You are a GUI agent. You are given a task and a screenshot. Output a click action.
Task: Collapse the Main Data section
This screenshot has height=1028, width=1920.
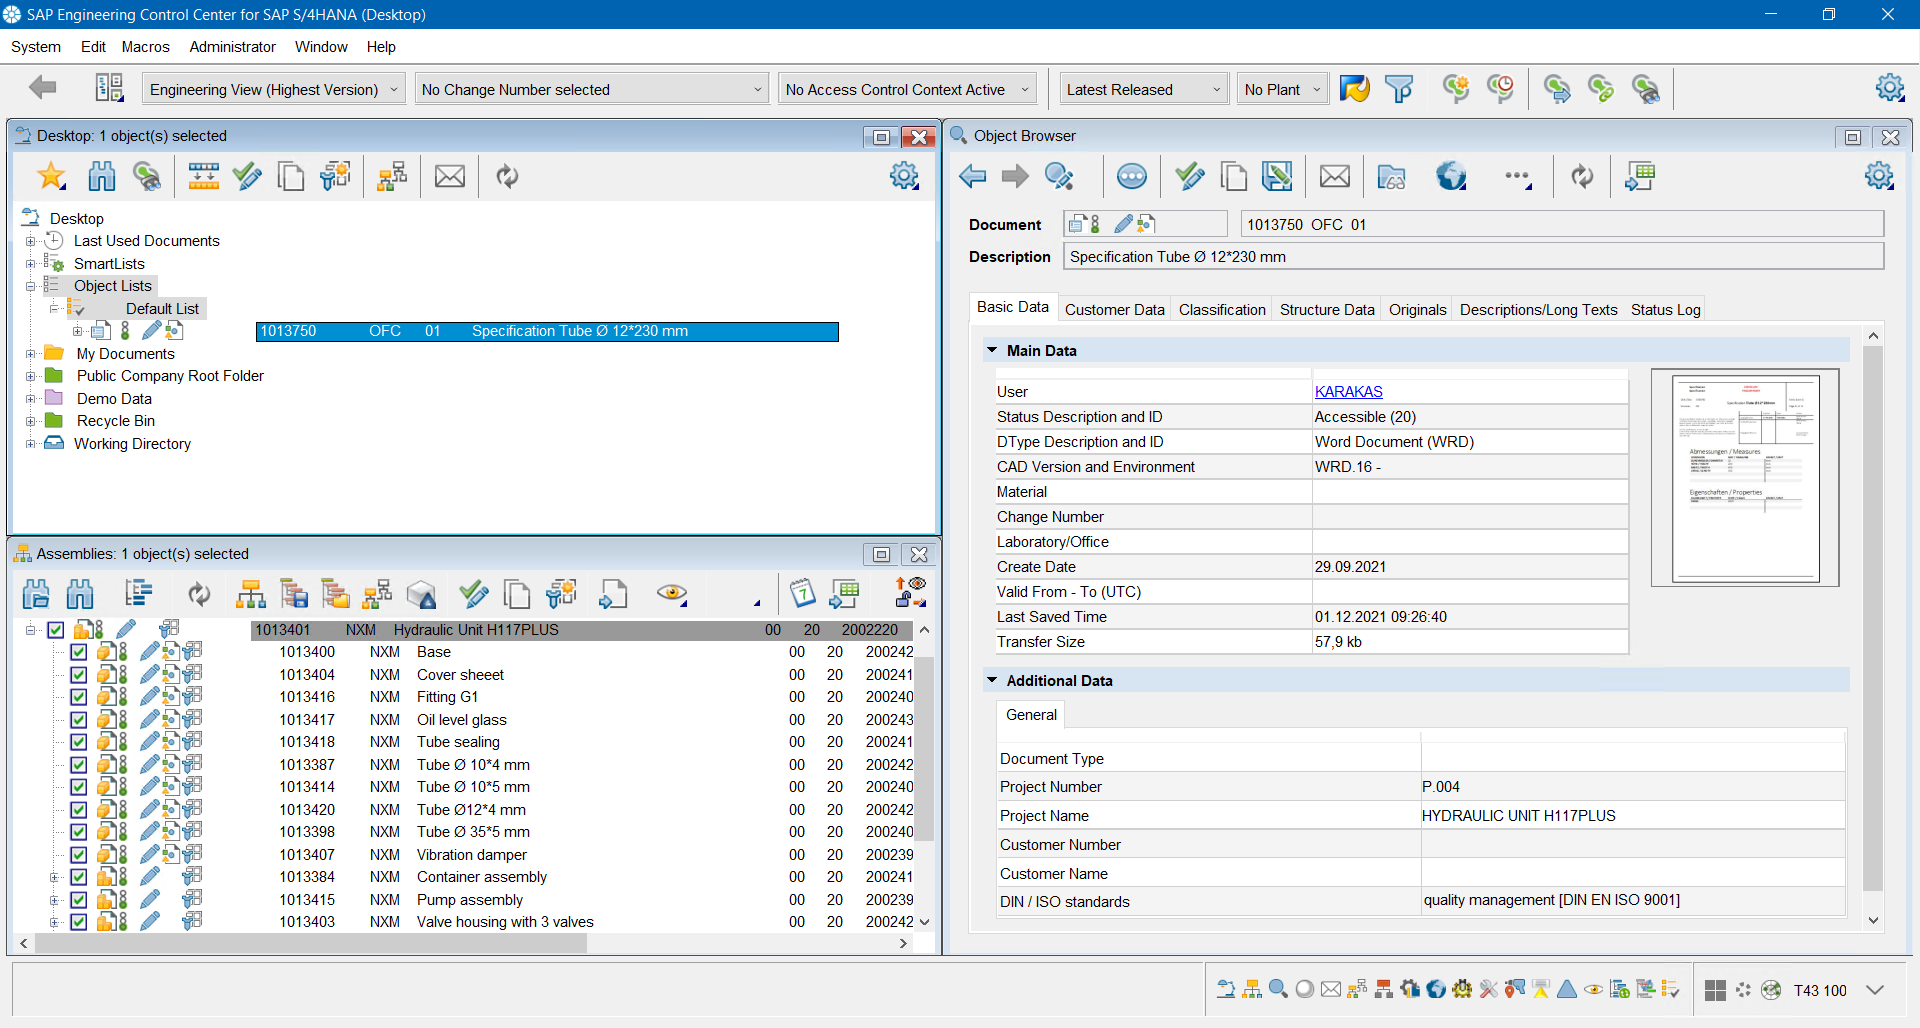point(992,350)
